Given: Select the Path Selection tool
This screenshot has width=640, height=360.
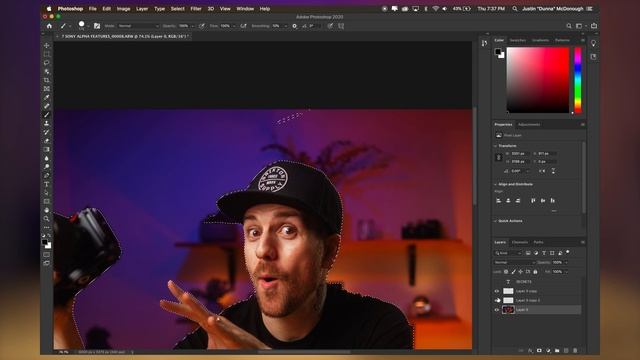Looking at the screenshot, I should [x=47, y=193].
